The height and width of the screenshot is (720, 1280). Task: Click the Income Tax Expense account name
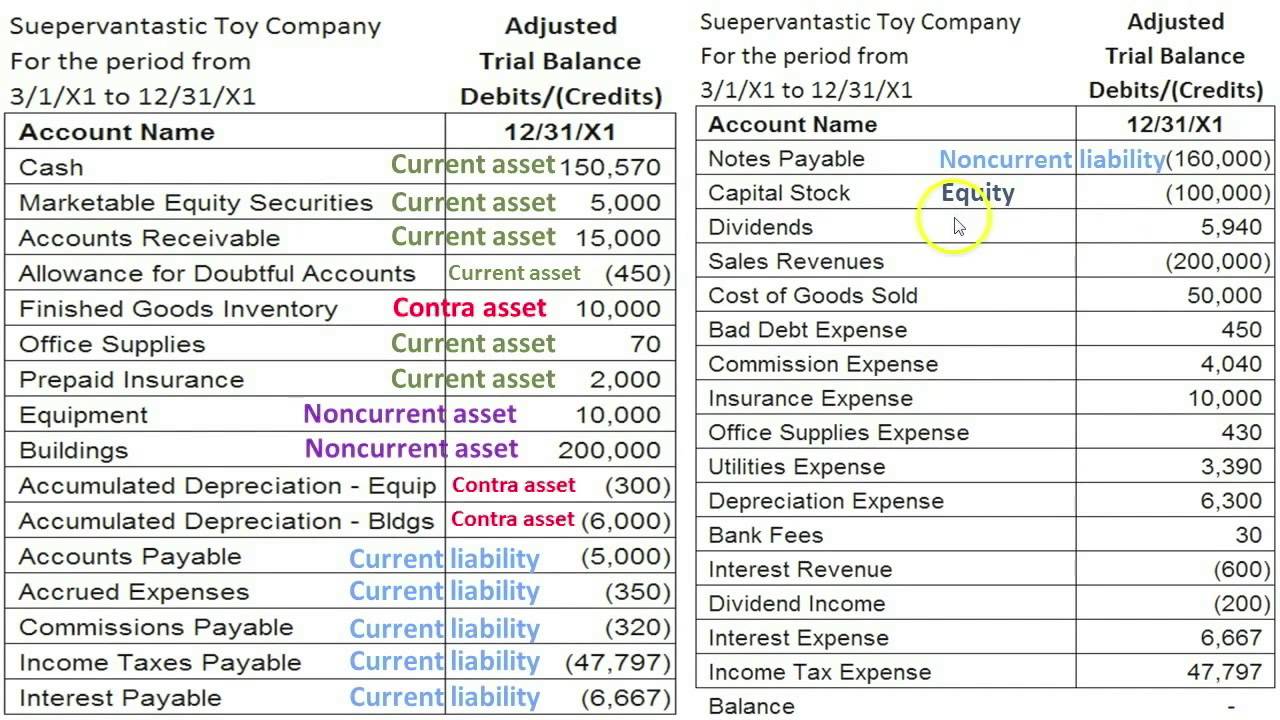click(x=819, y=672)
